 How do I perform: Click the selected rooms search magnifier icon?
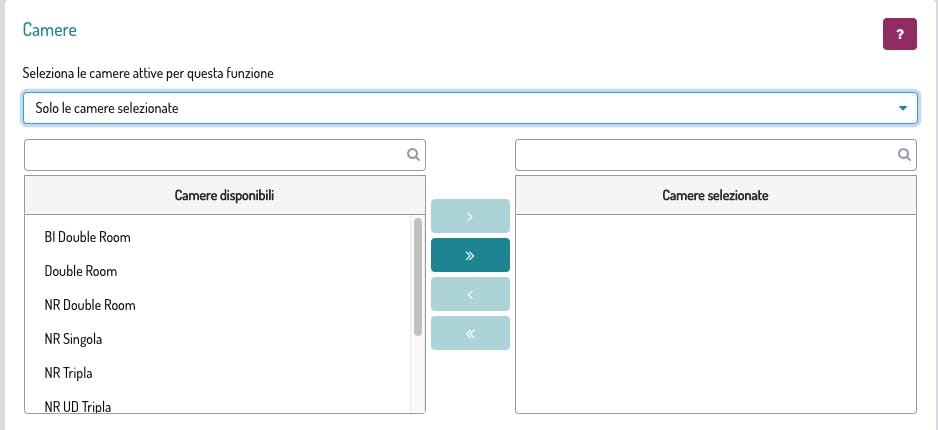(903, 155)
